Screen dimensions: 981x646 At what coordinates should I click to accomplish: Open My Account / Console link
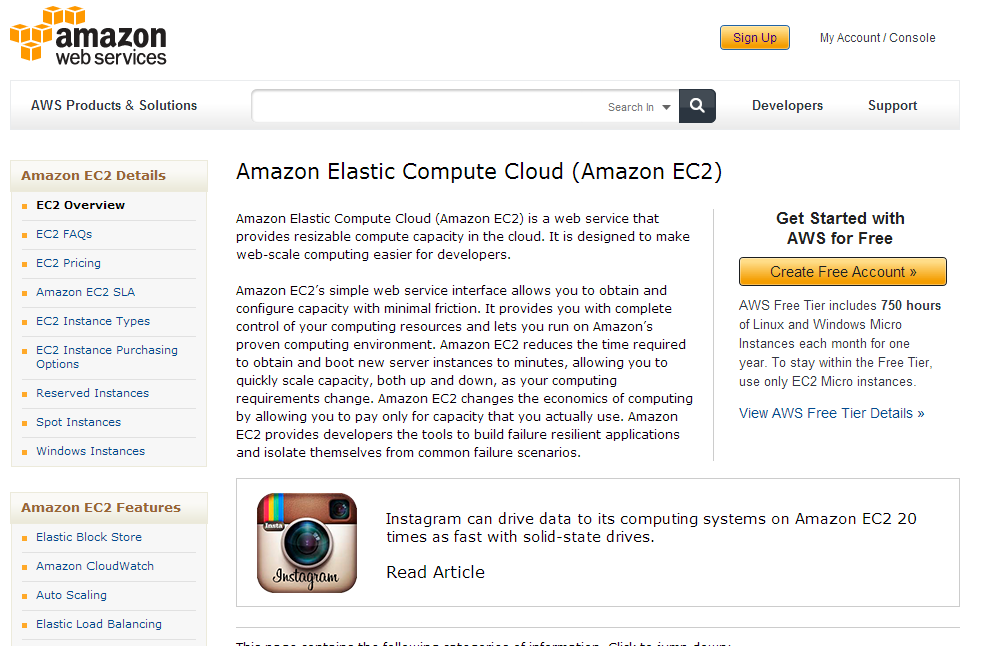click(x=877, y=38)
